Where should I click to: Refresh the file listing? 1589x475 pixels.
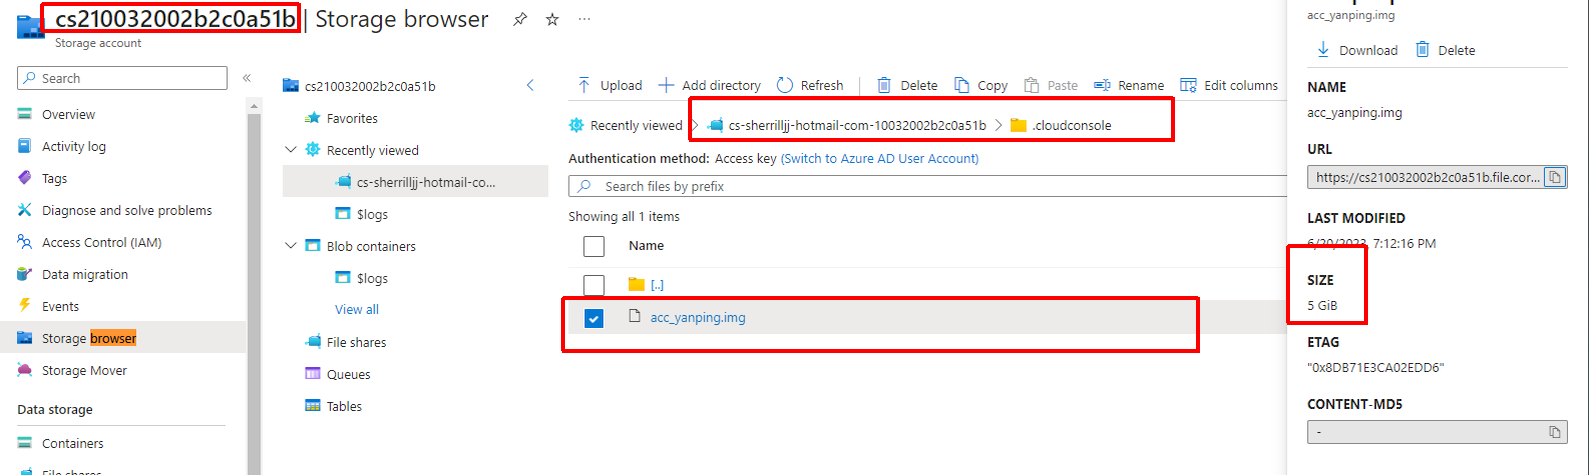810,86
